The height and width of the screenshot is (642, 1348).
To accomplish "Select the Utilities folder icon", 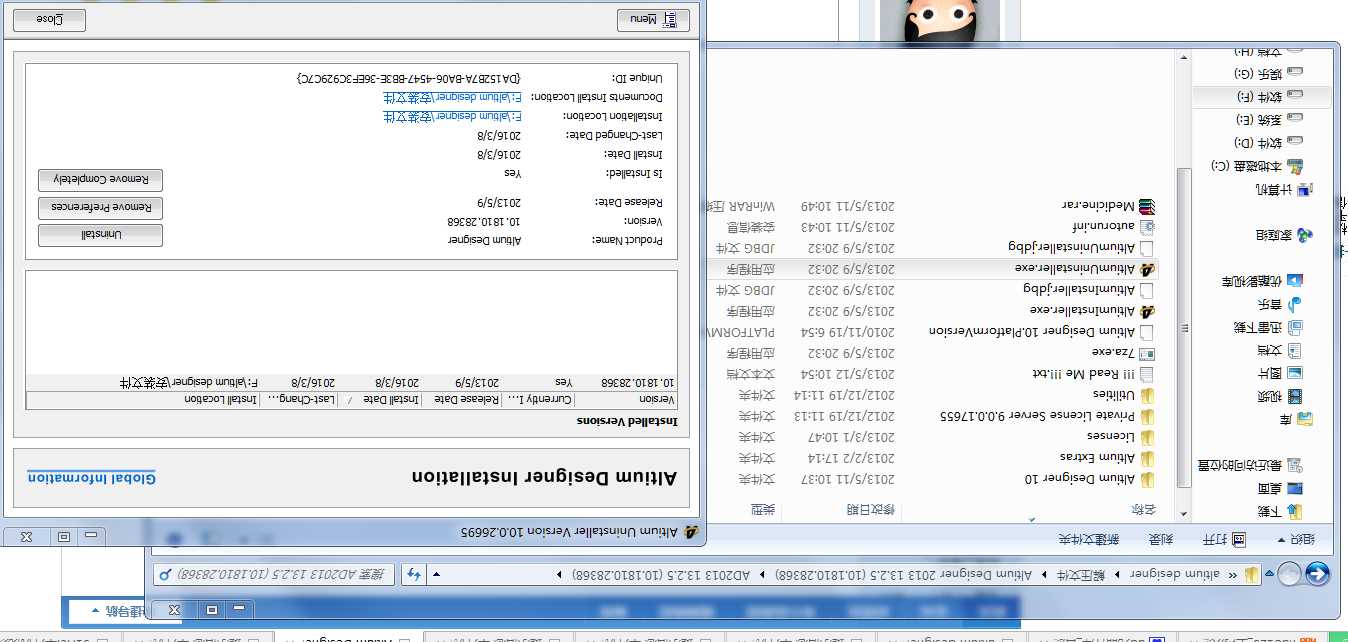I will [x=1147, y=395].
